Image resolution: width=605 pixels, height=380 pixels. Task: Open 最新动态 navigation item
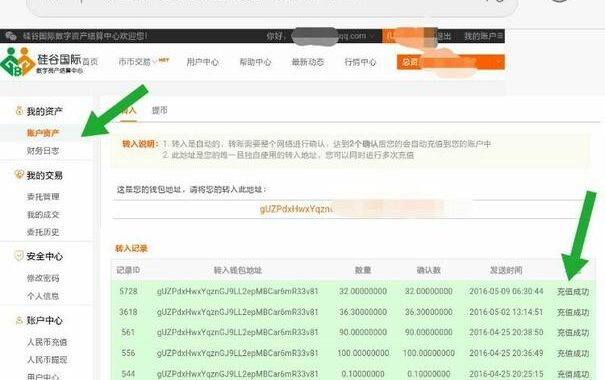coord(308,62)
